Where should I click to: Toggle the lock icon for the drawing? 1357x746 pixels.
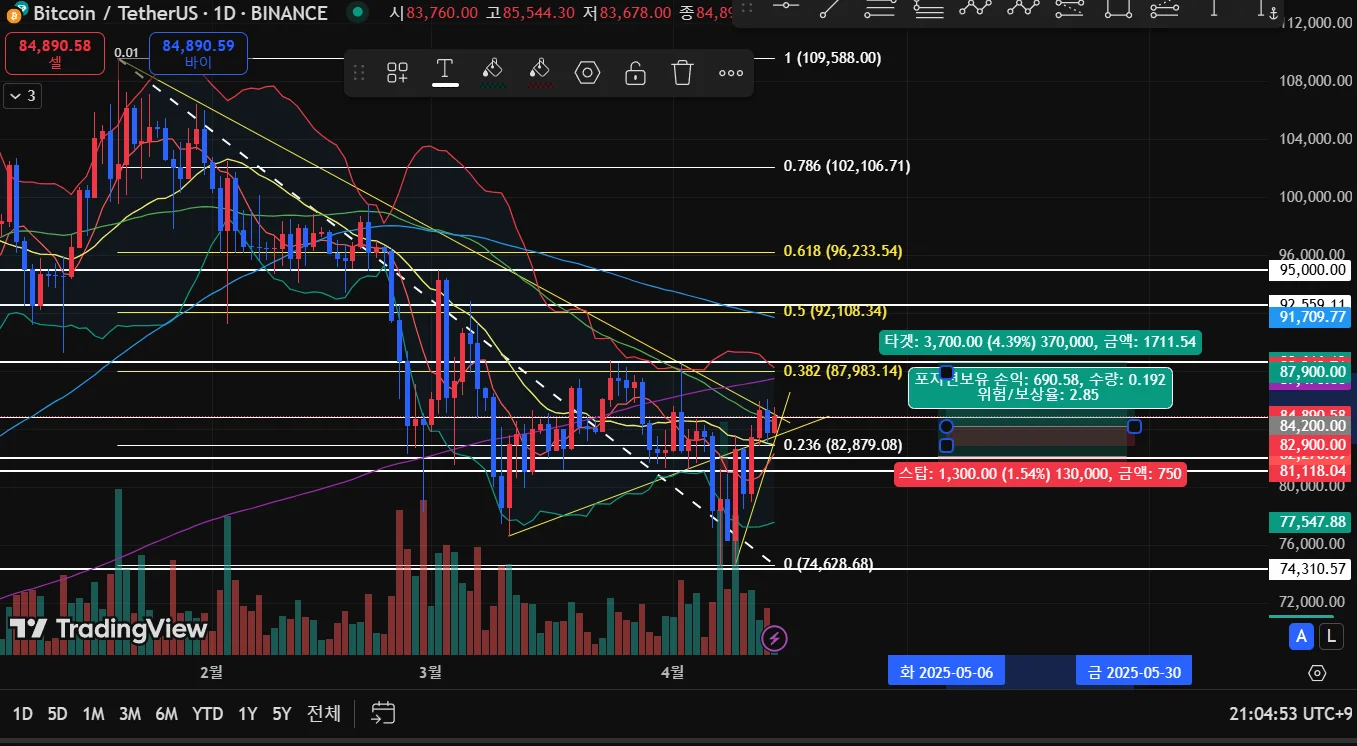[635, 72]
